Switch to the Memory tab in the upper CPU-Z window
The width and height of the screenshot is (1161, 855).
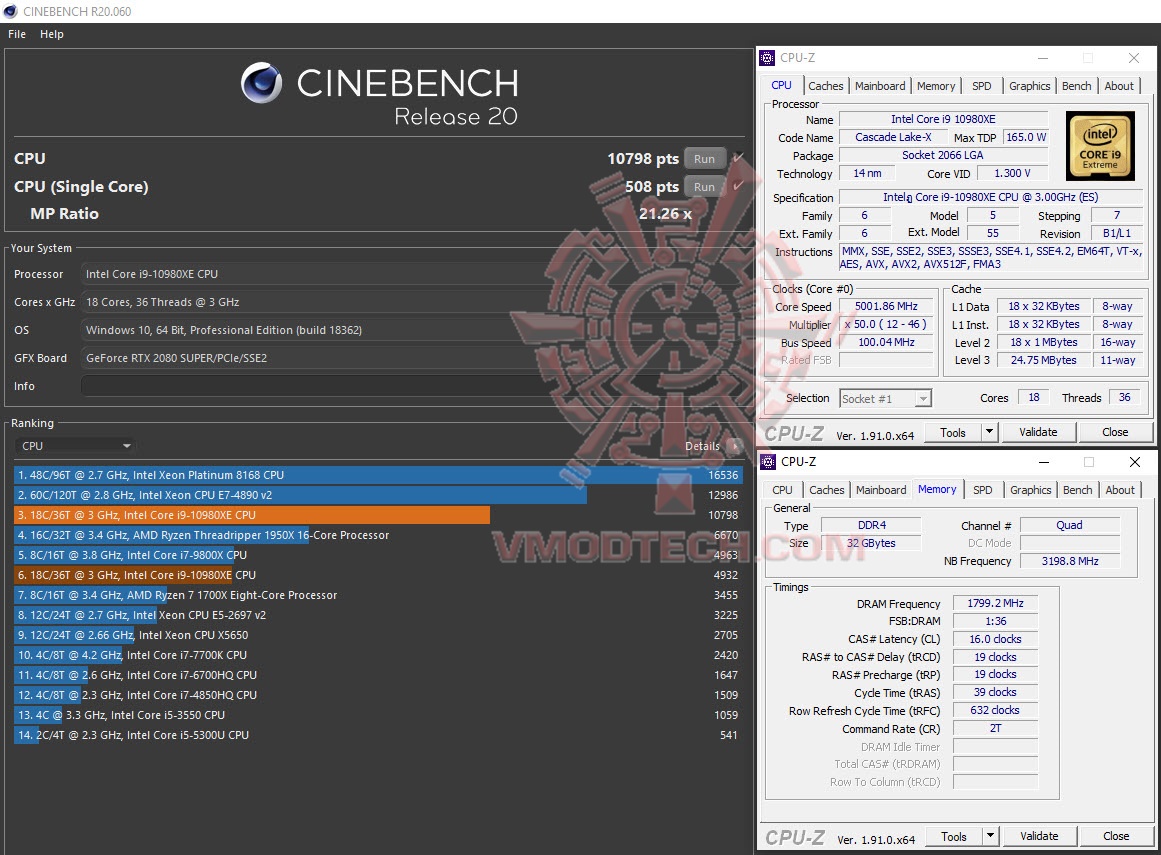point(936,86)
